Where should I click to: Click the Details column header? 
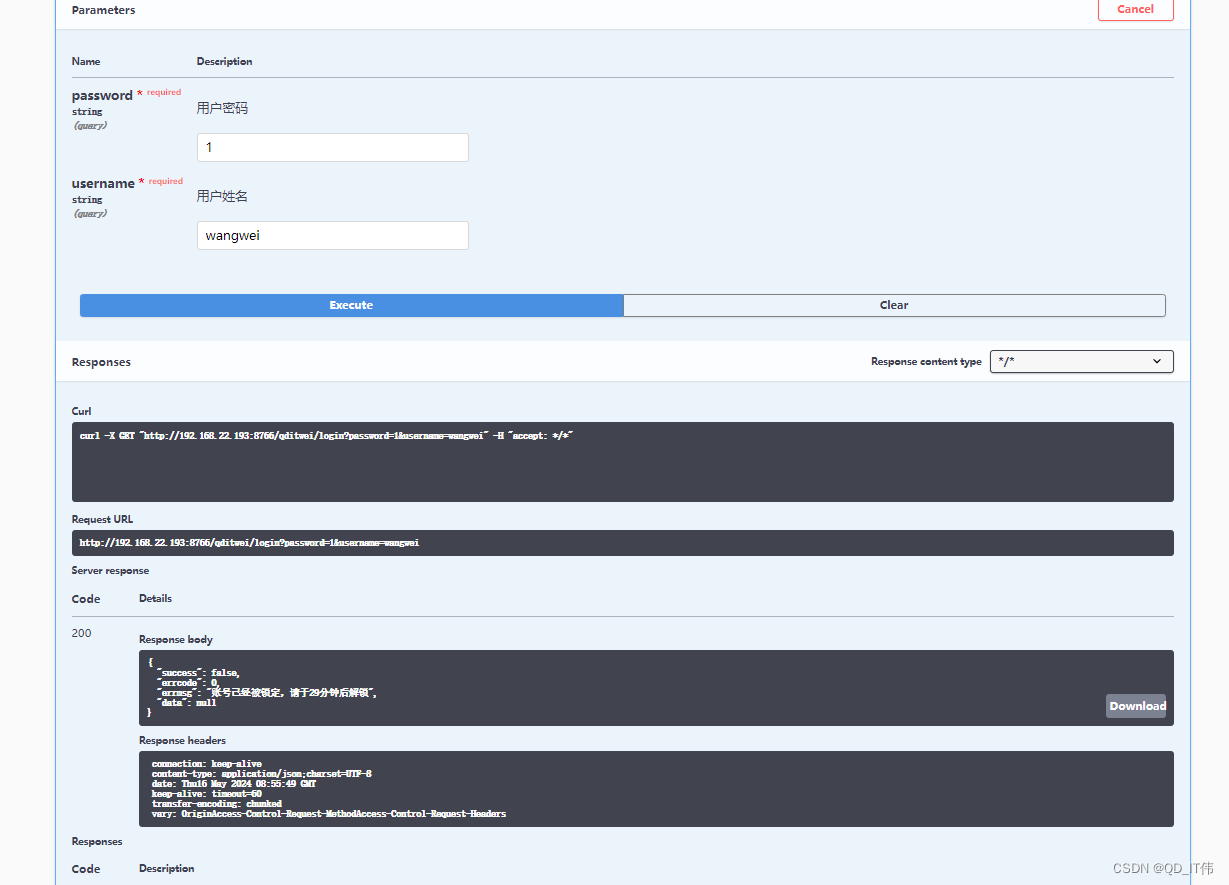[x=155, y=599]
